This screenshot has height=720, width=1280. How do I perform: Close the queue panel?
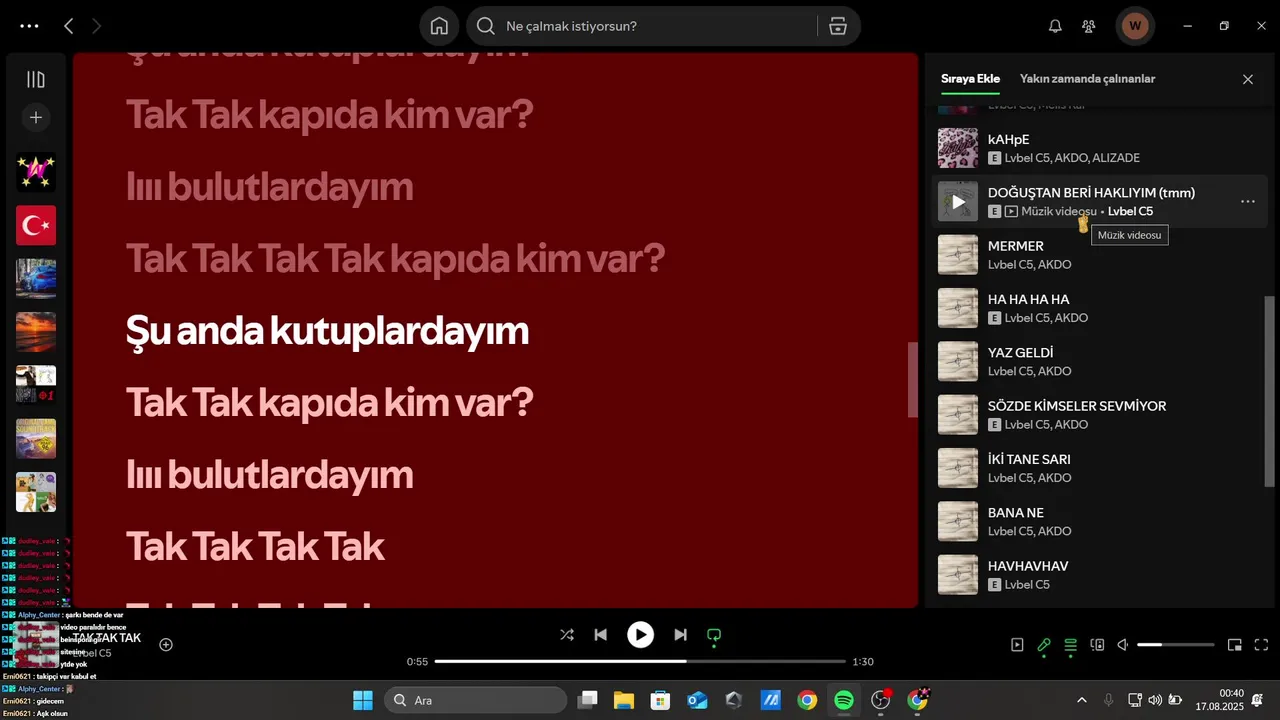(1248, 79)
